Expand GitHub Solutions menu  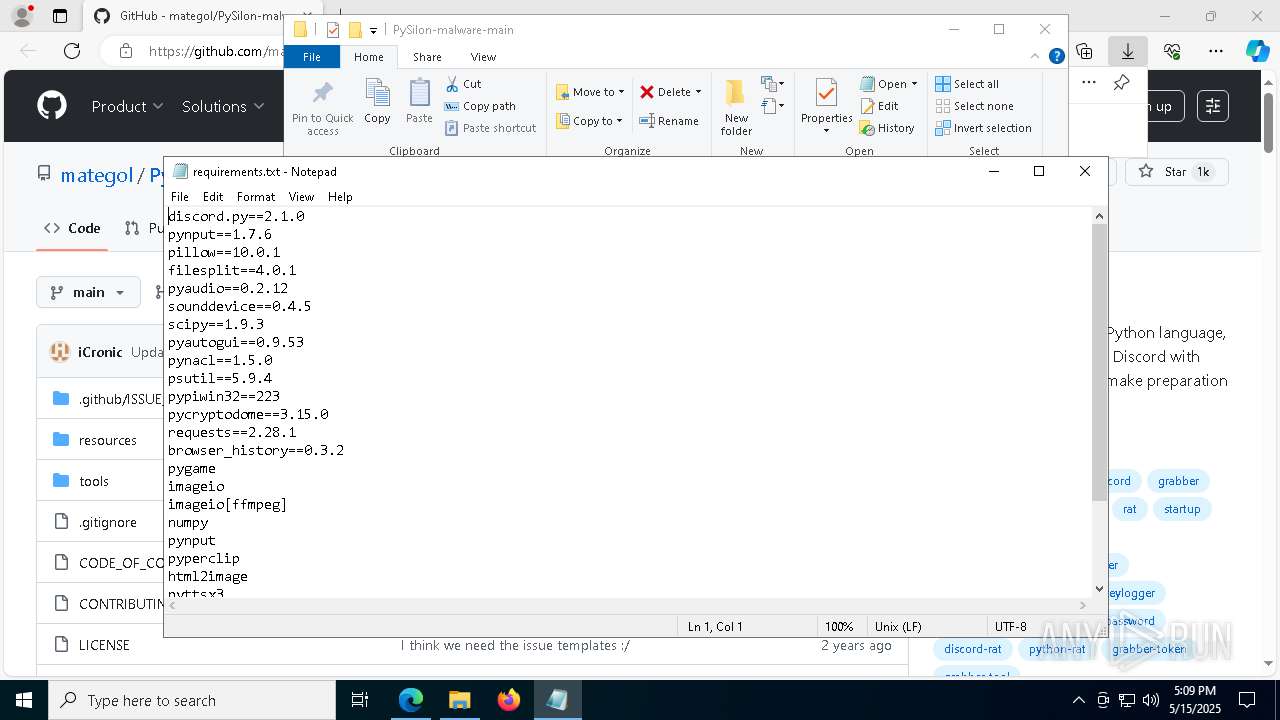click(223, 106)
